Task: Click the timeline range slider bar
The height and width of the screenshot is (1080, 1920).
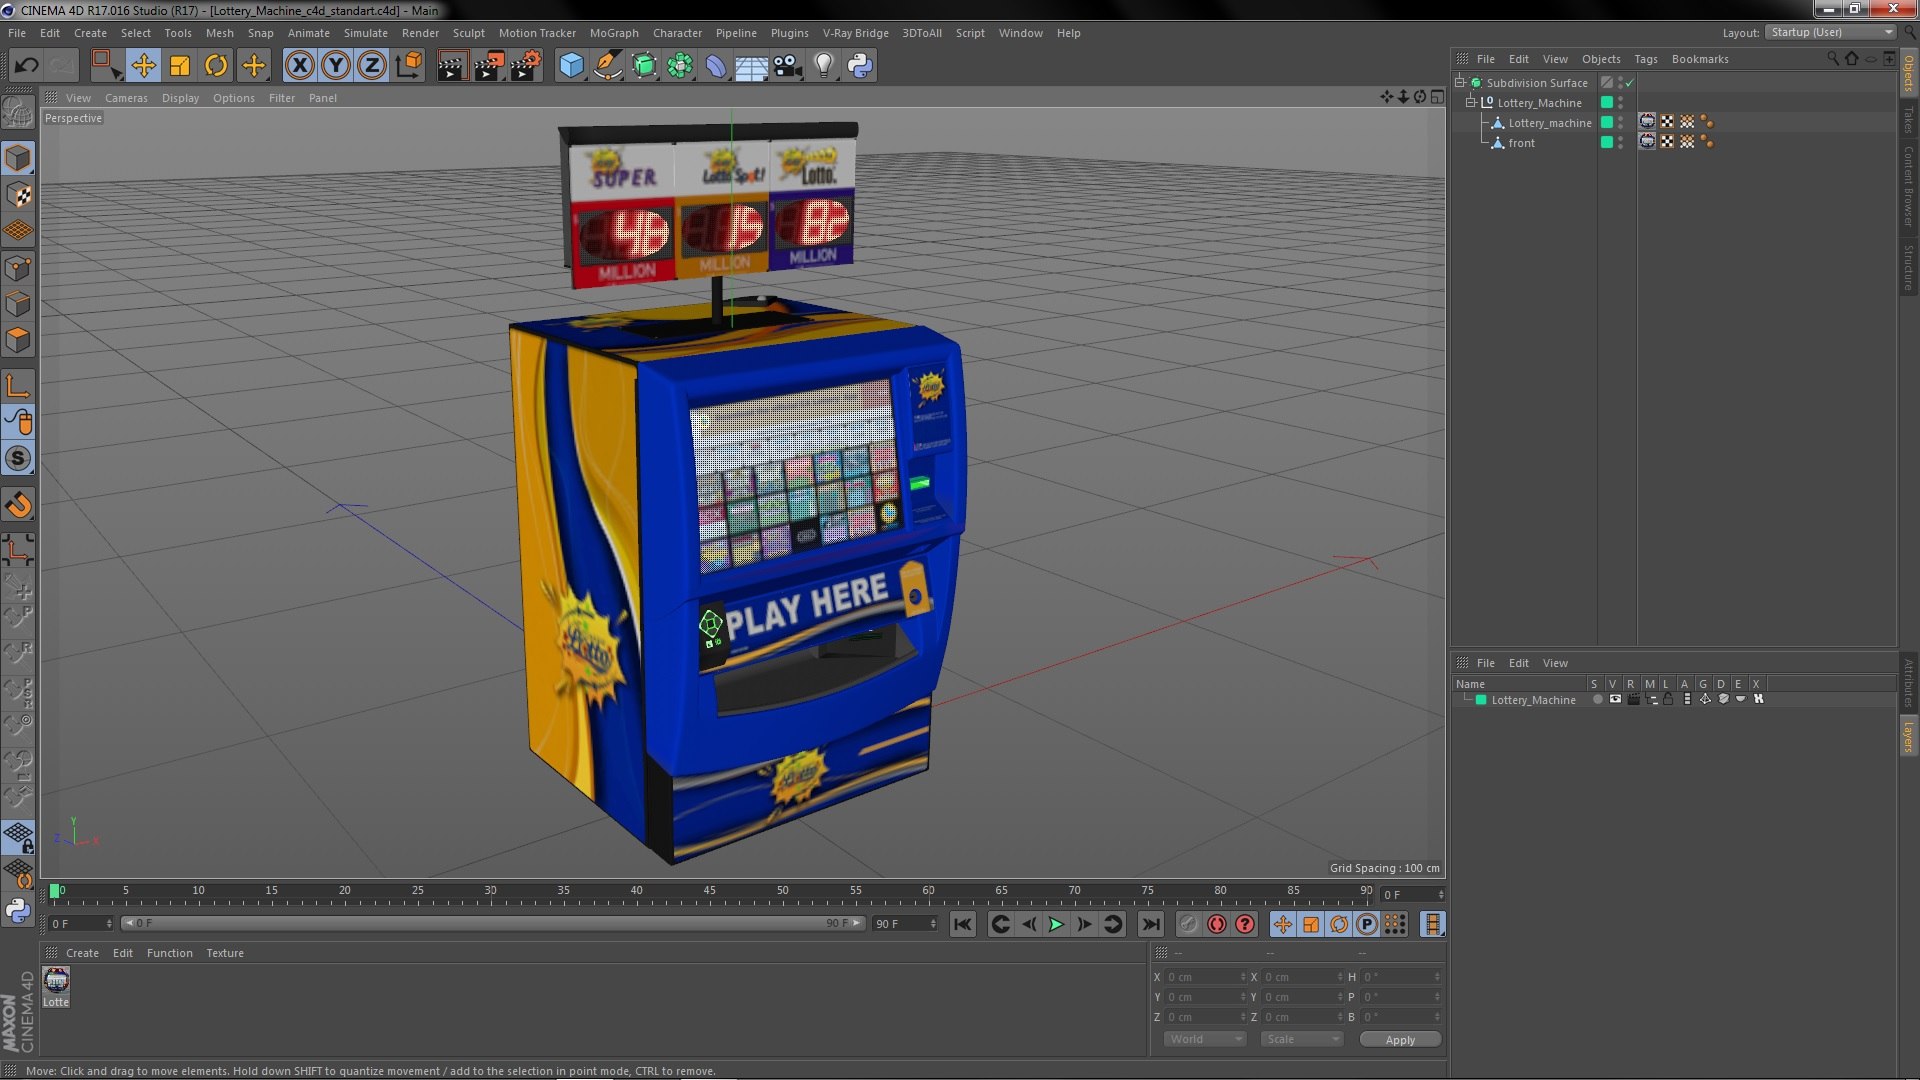Action: pyautogui.click(x=492, y=923)
